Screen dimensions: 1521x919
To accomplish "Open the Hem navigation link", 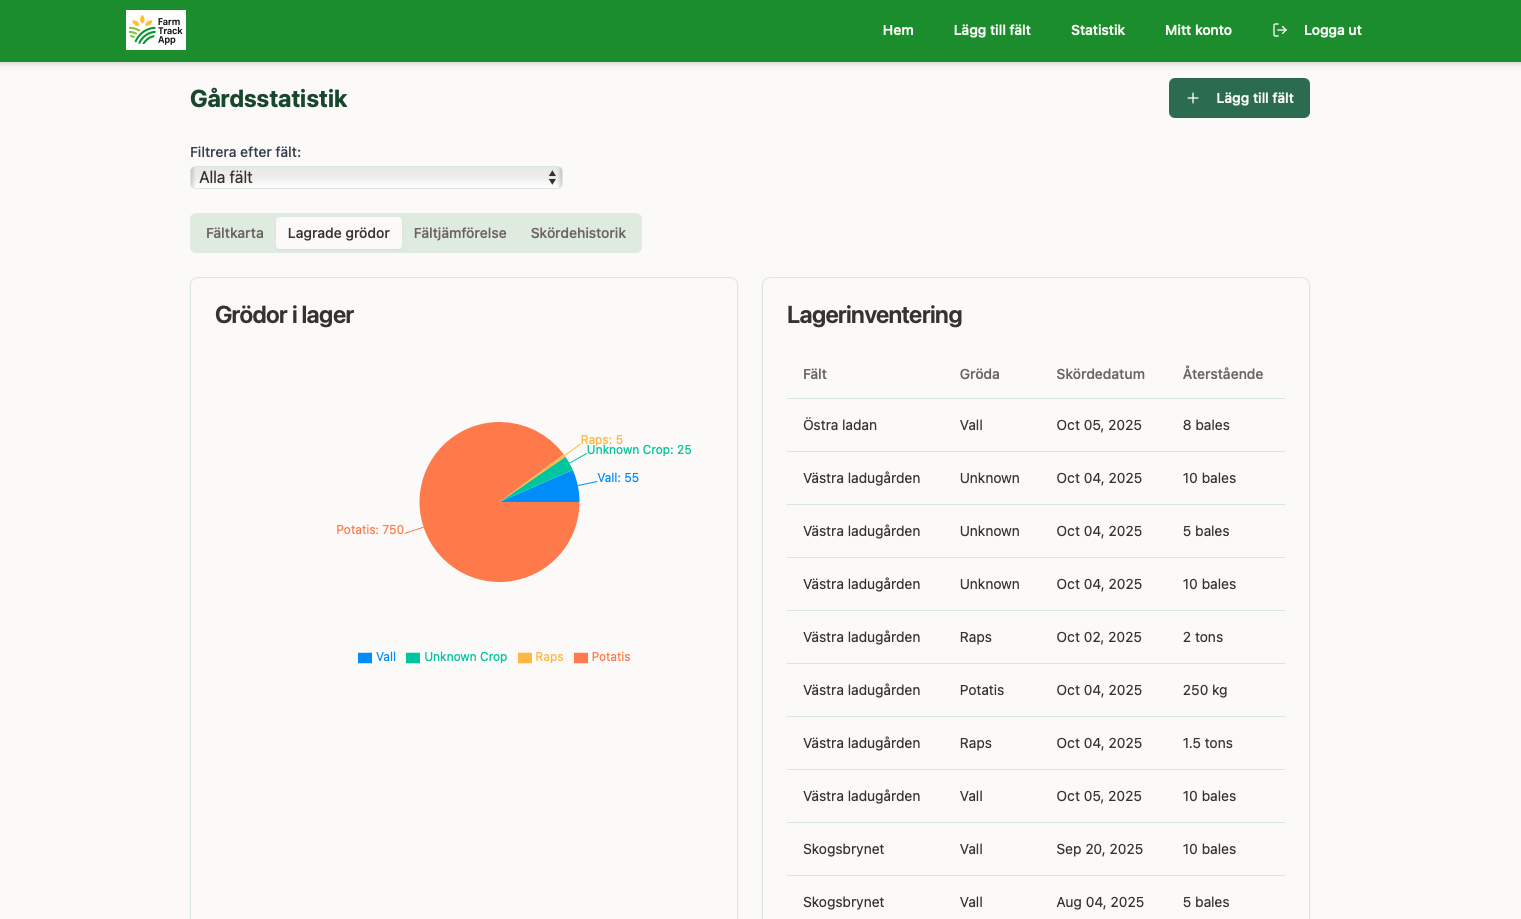I will coord(898,30).
